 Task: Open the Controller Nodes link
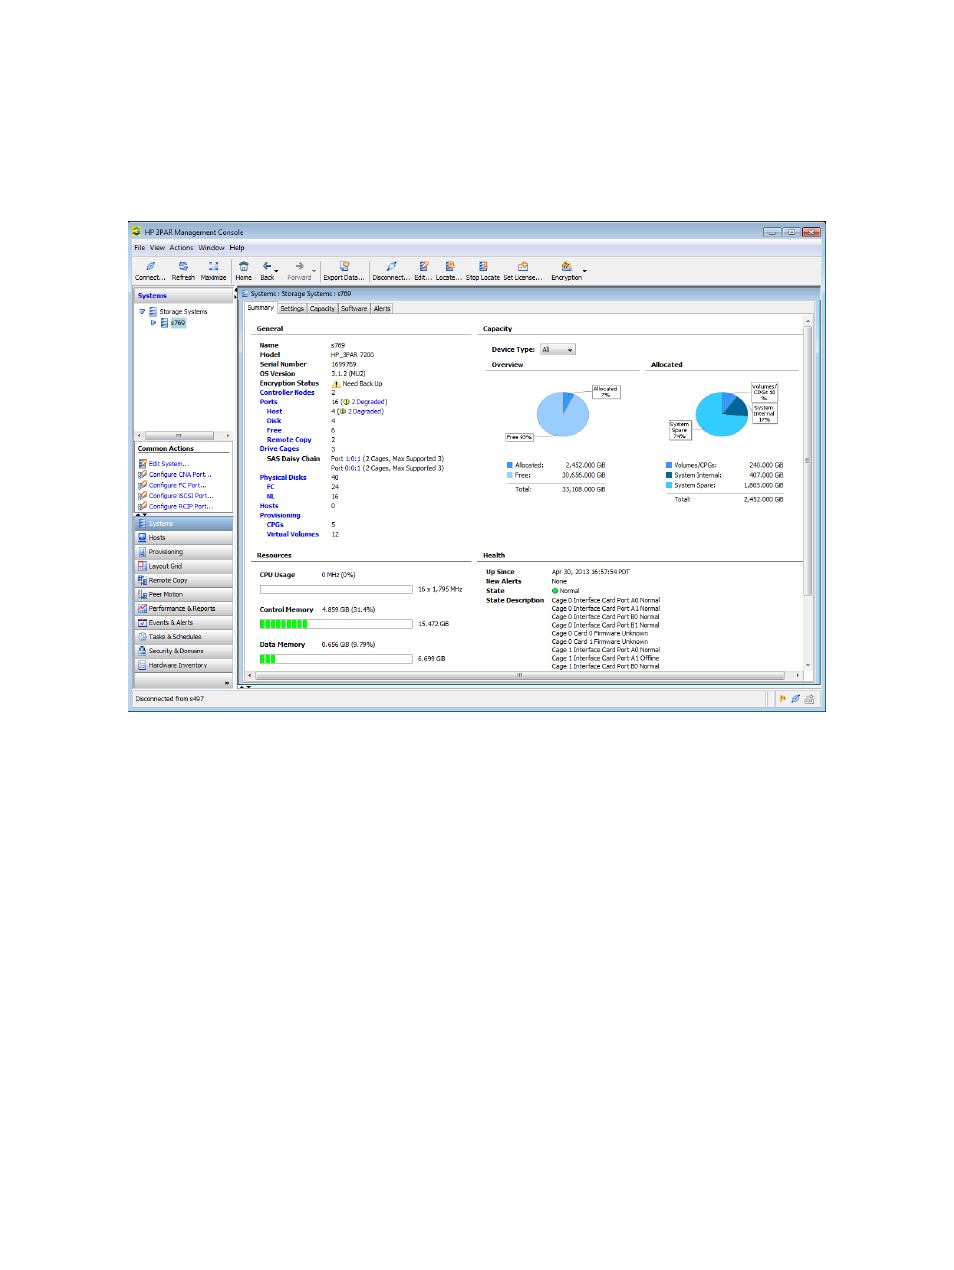[287, 393]
